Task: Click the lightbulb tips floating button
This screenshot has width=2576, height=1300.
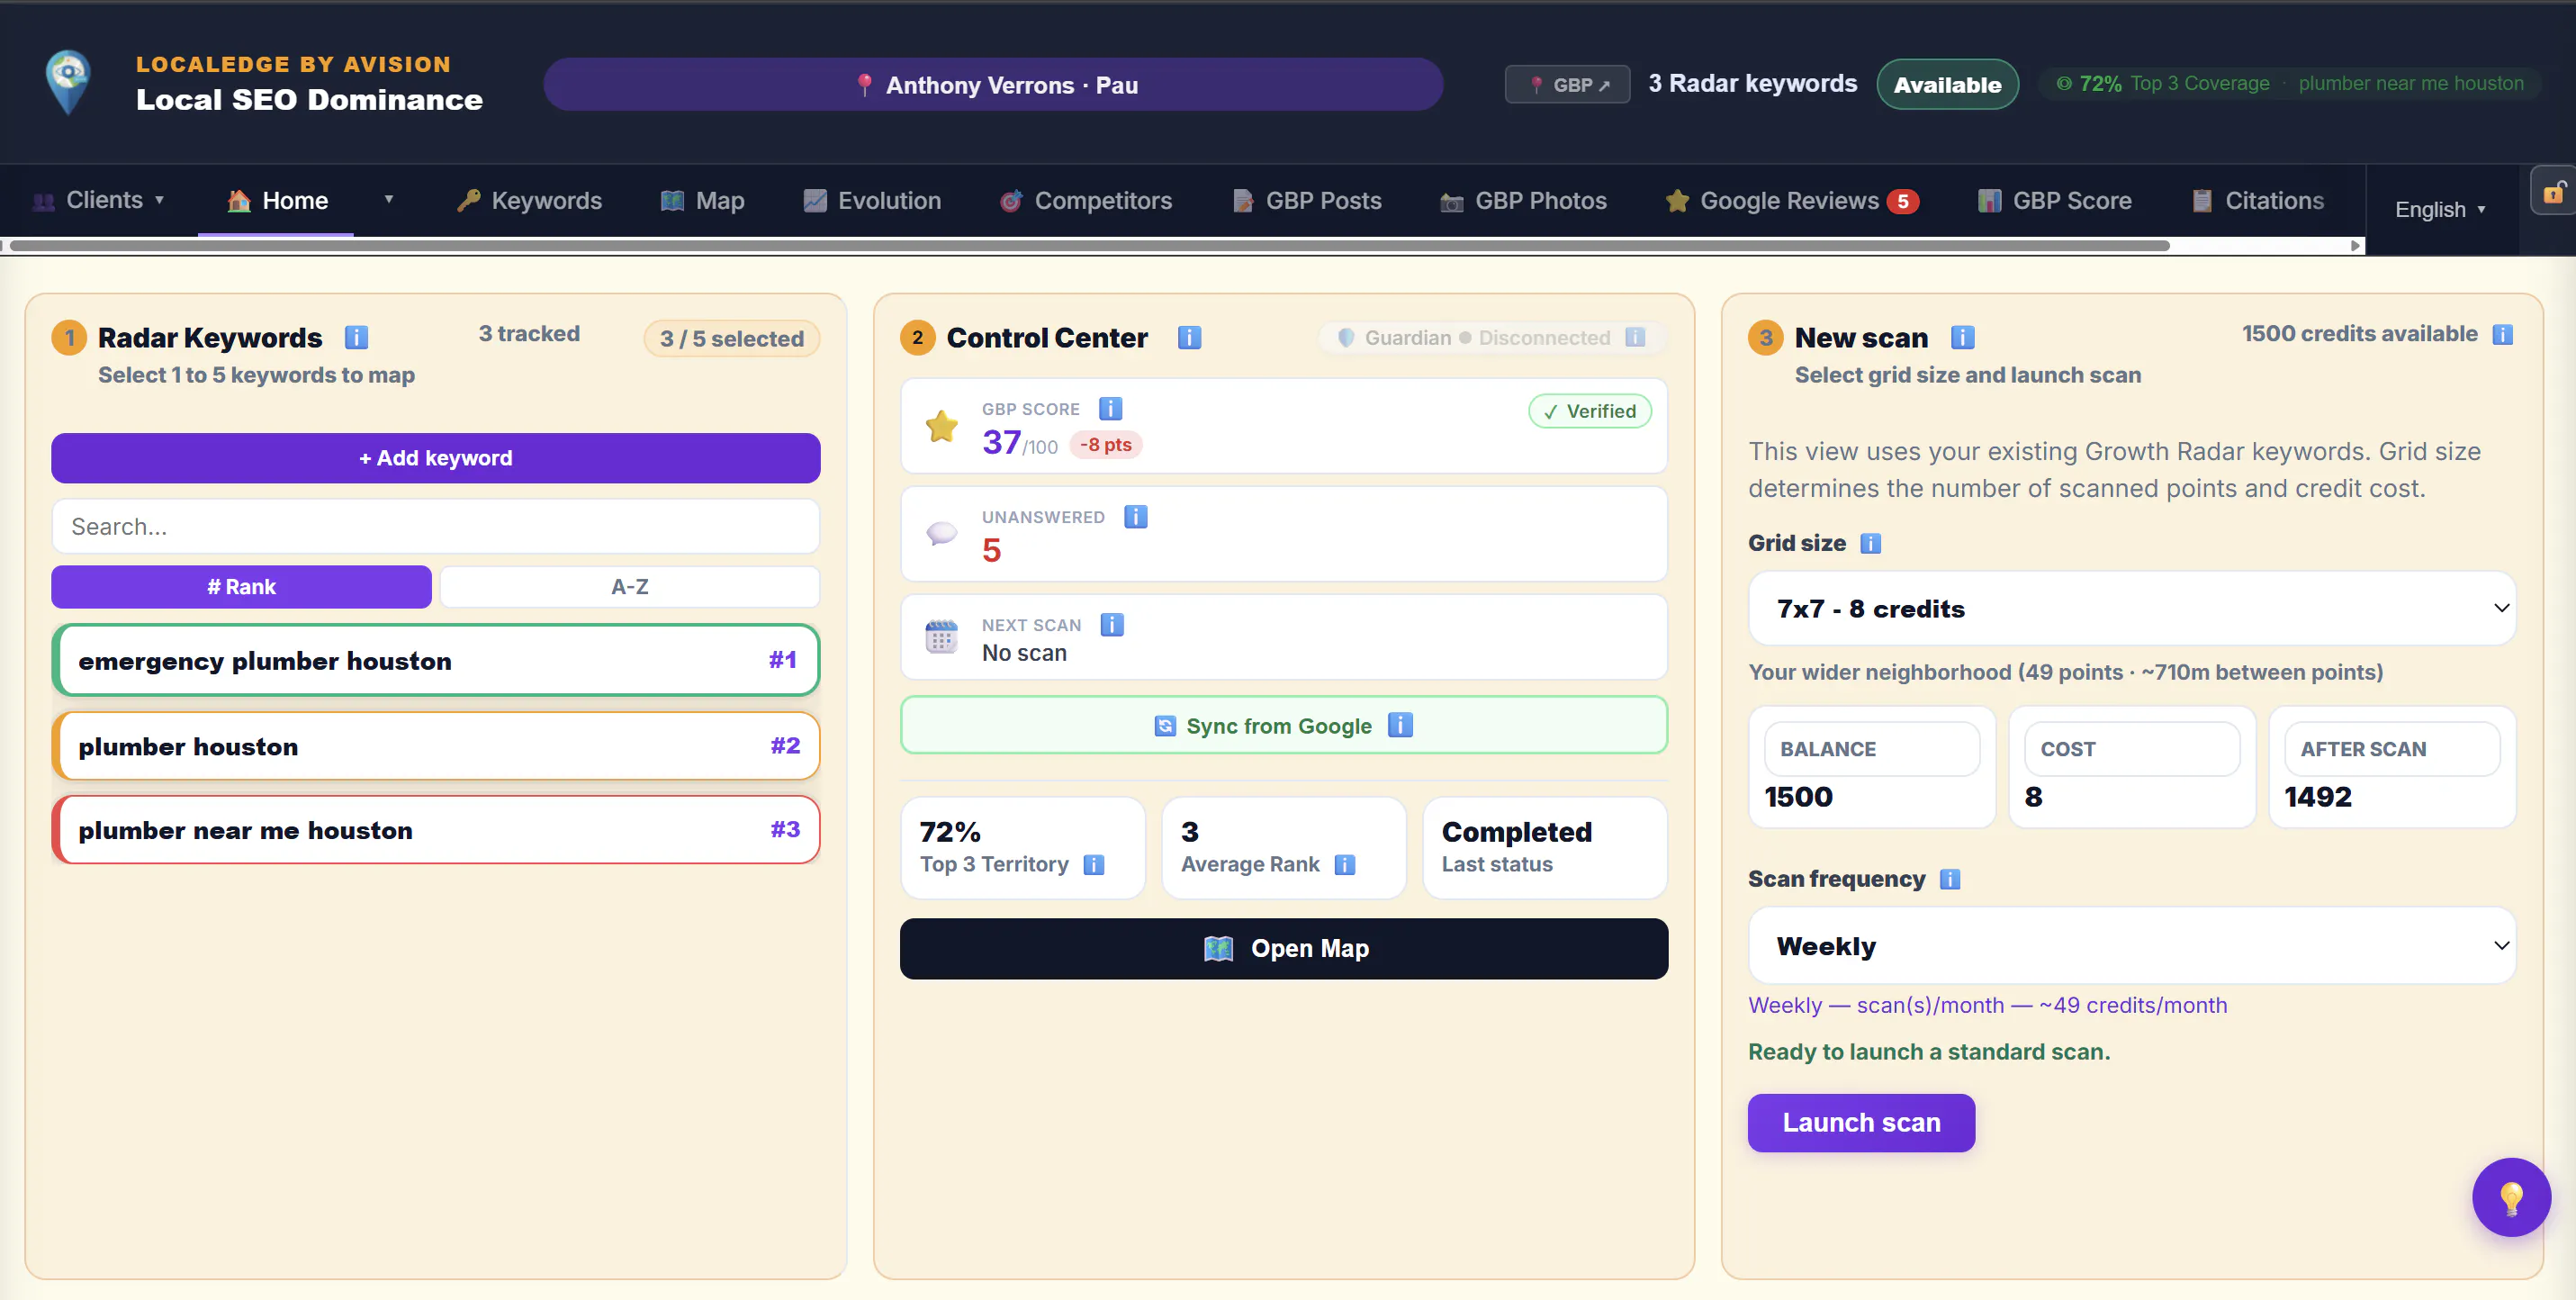Action: point(2511,1197)
